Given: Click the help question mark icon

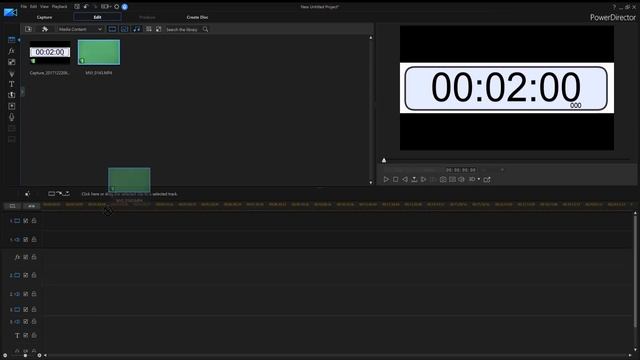Looking at the screenshot, I should (614, 7).
